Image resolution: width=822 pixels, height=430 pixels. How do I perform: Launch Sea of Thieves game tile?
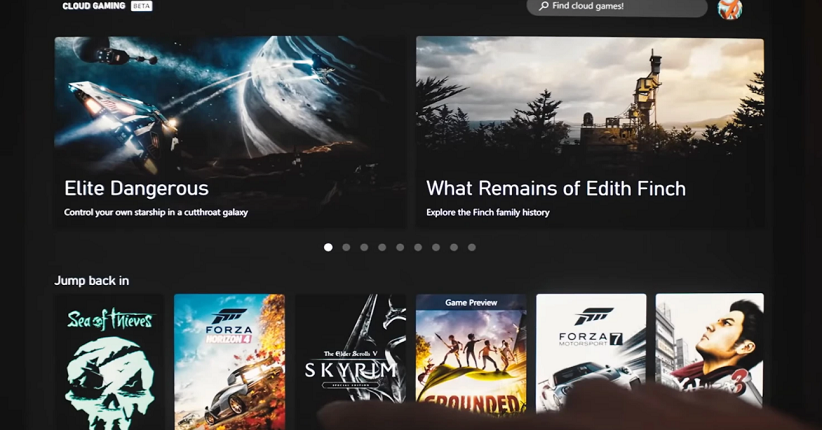[x=109, y=362]
